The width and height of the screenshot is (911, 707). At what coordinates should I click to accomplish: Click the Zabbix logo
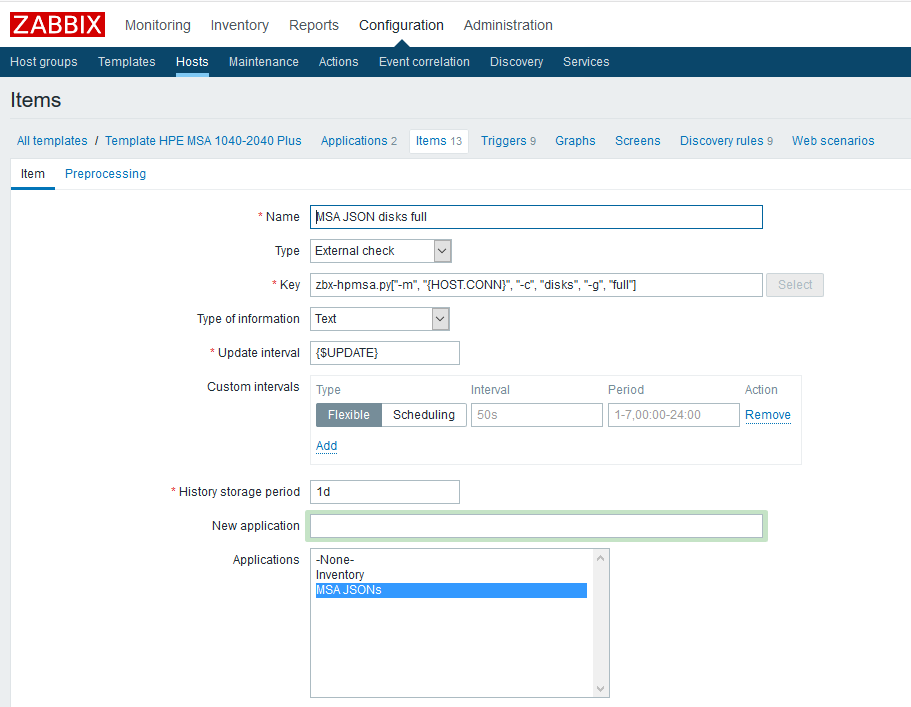56,24
